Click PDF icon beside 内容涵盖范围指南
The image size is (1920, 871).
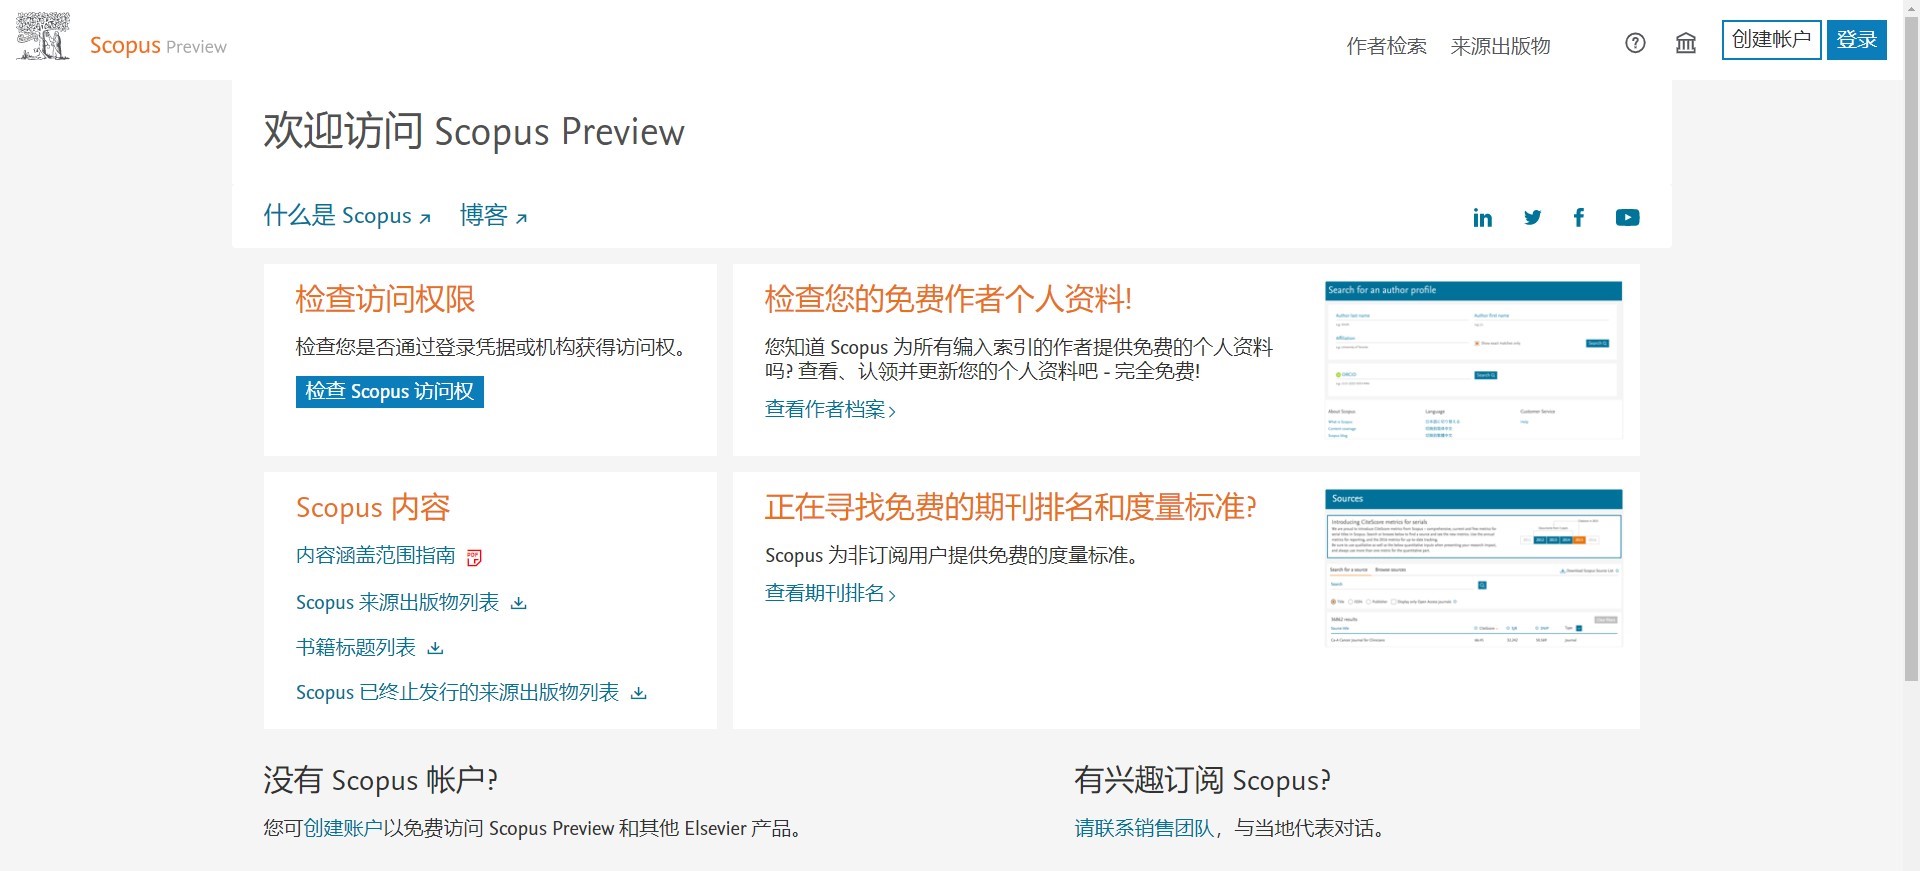point(475,557)
